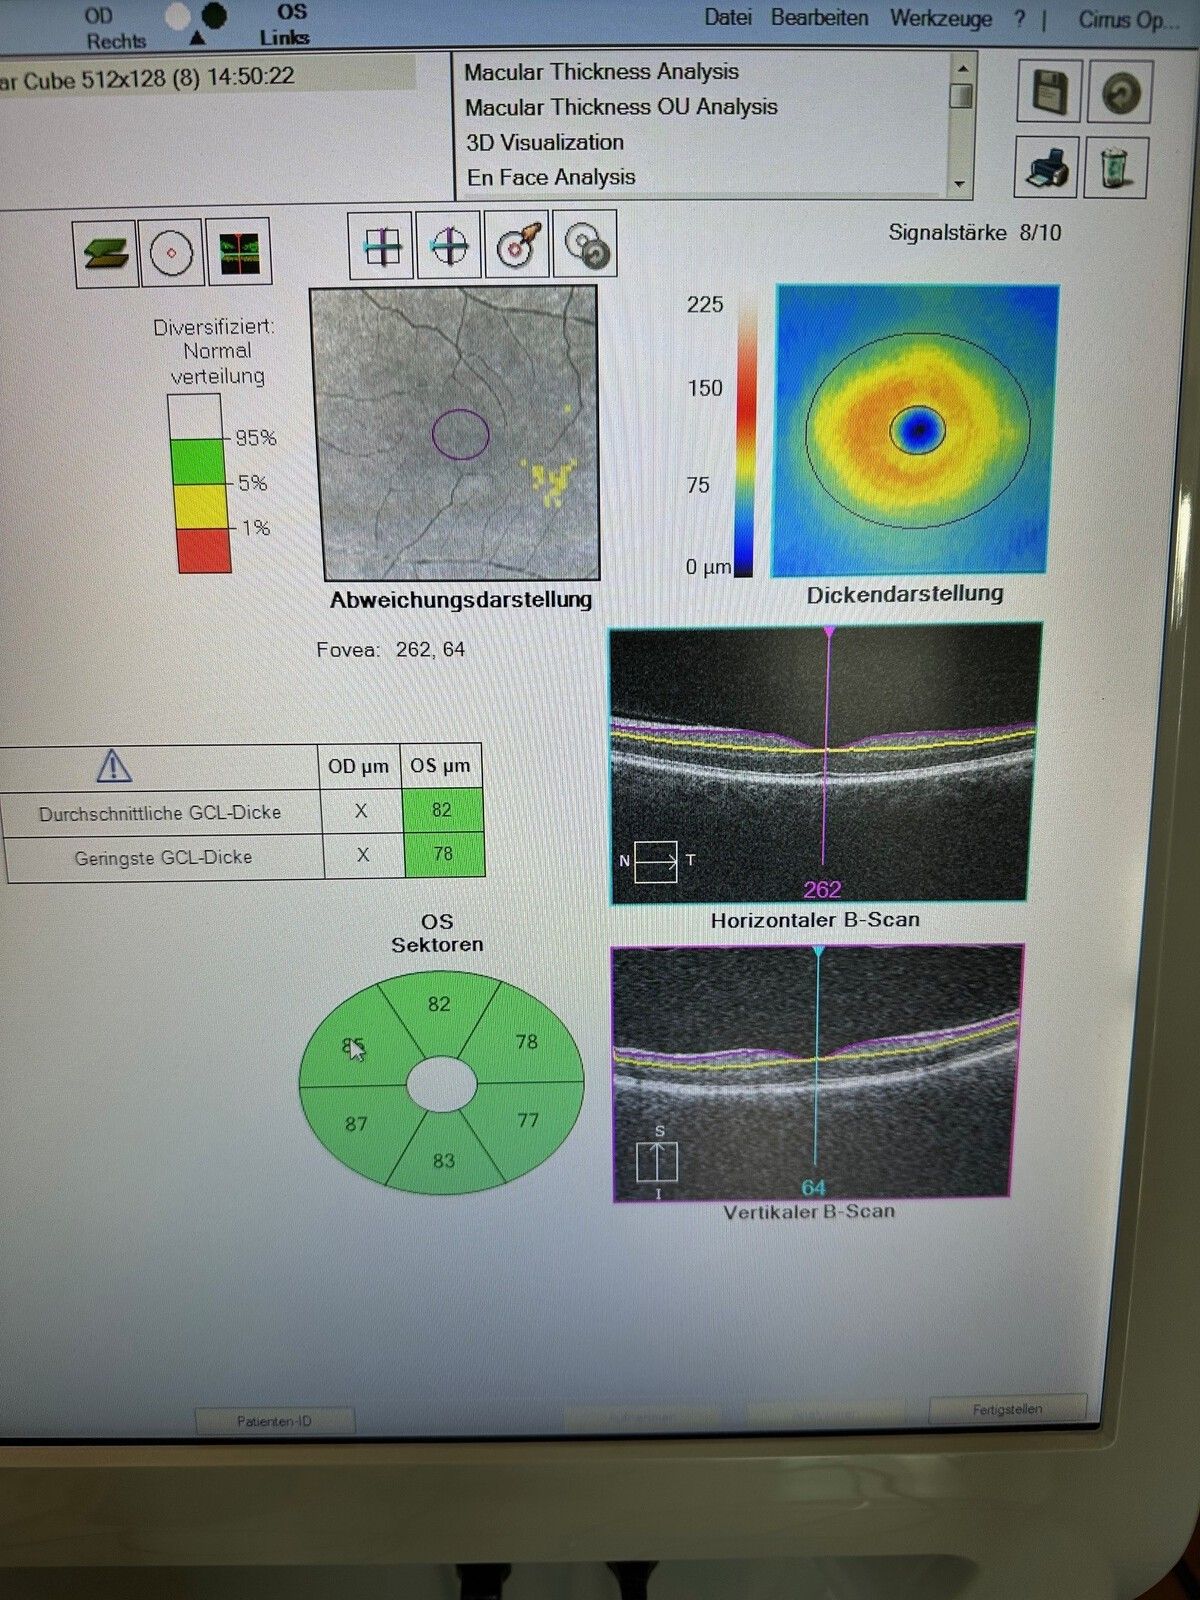This screenshot has height=1600, width=1200.
Task: Click the first crosshair alignment icon
Action: pyautogui.click(x=381, y=245)
